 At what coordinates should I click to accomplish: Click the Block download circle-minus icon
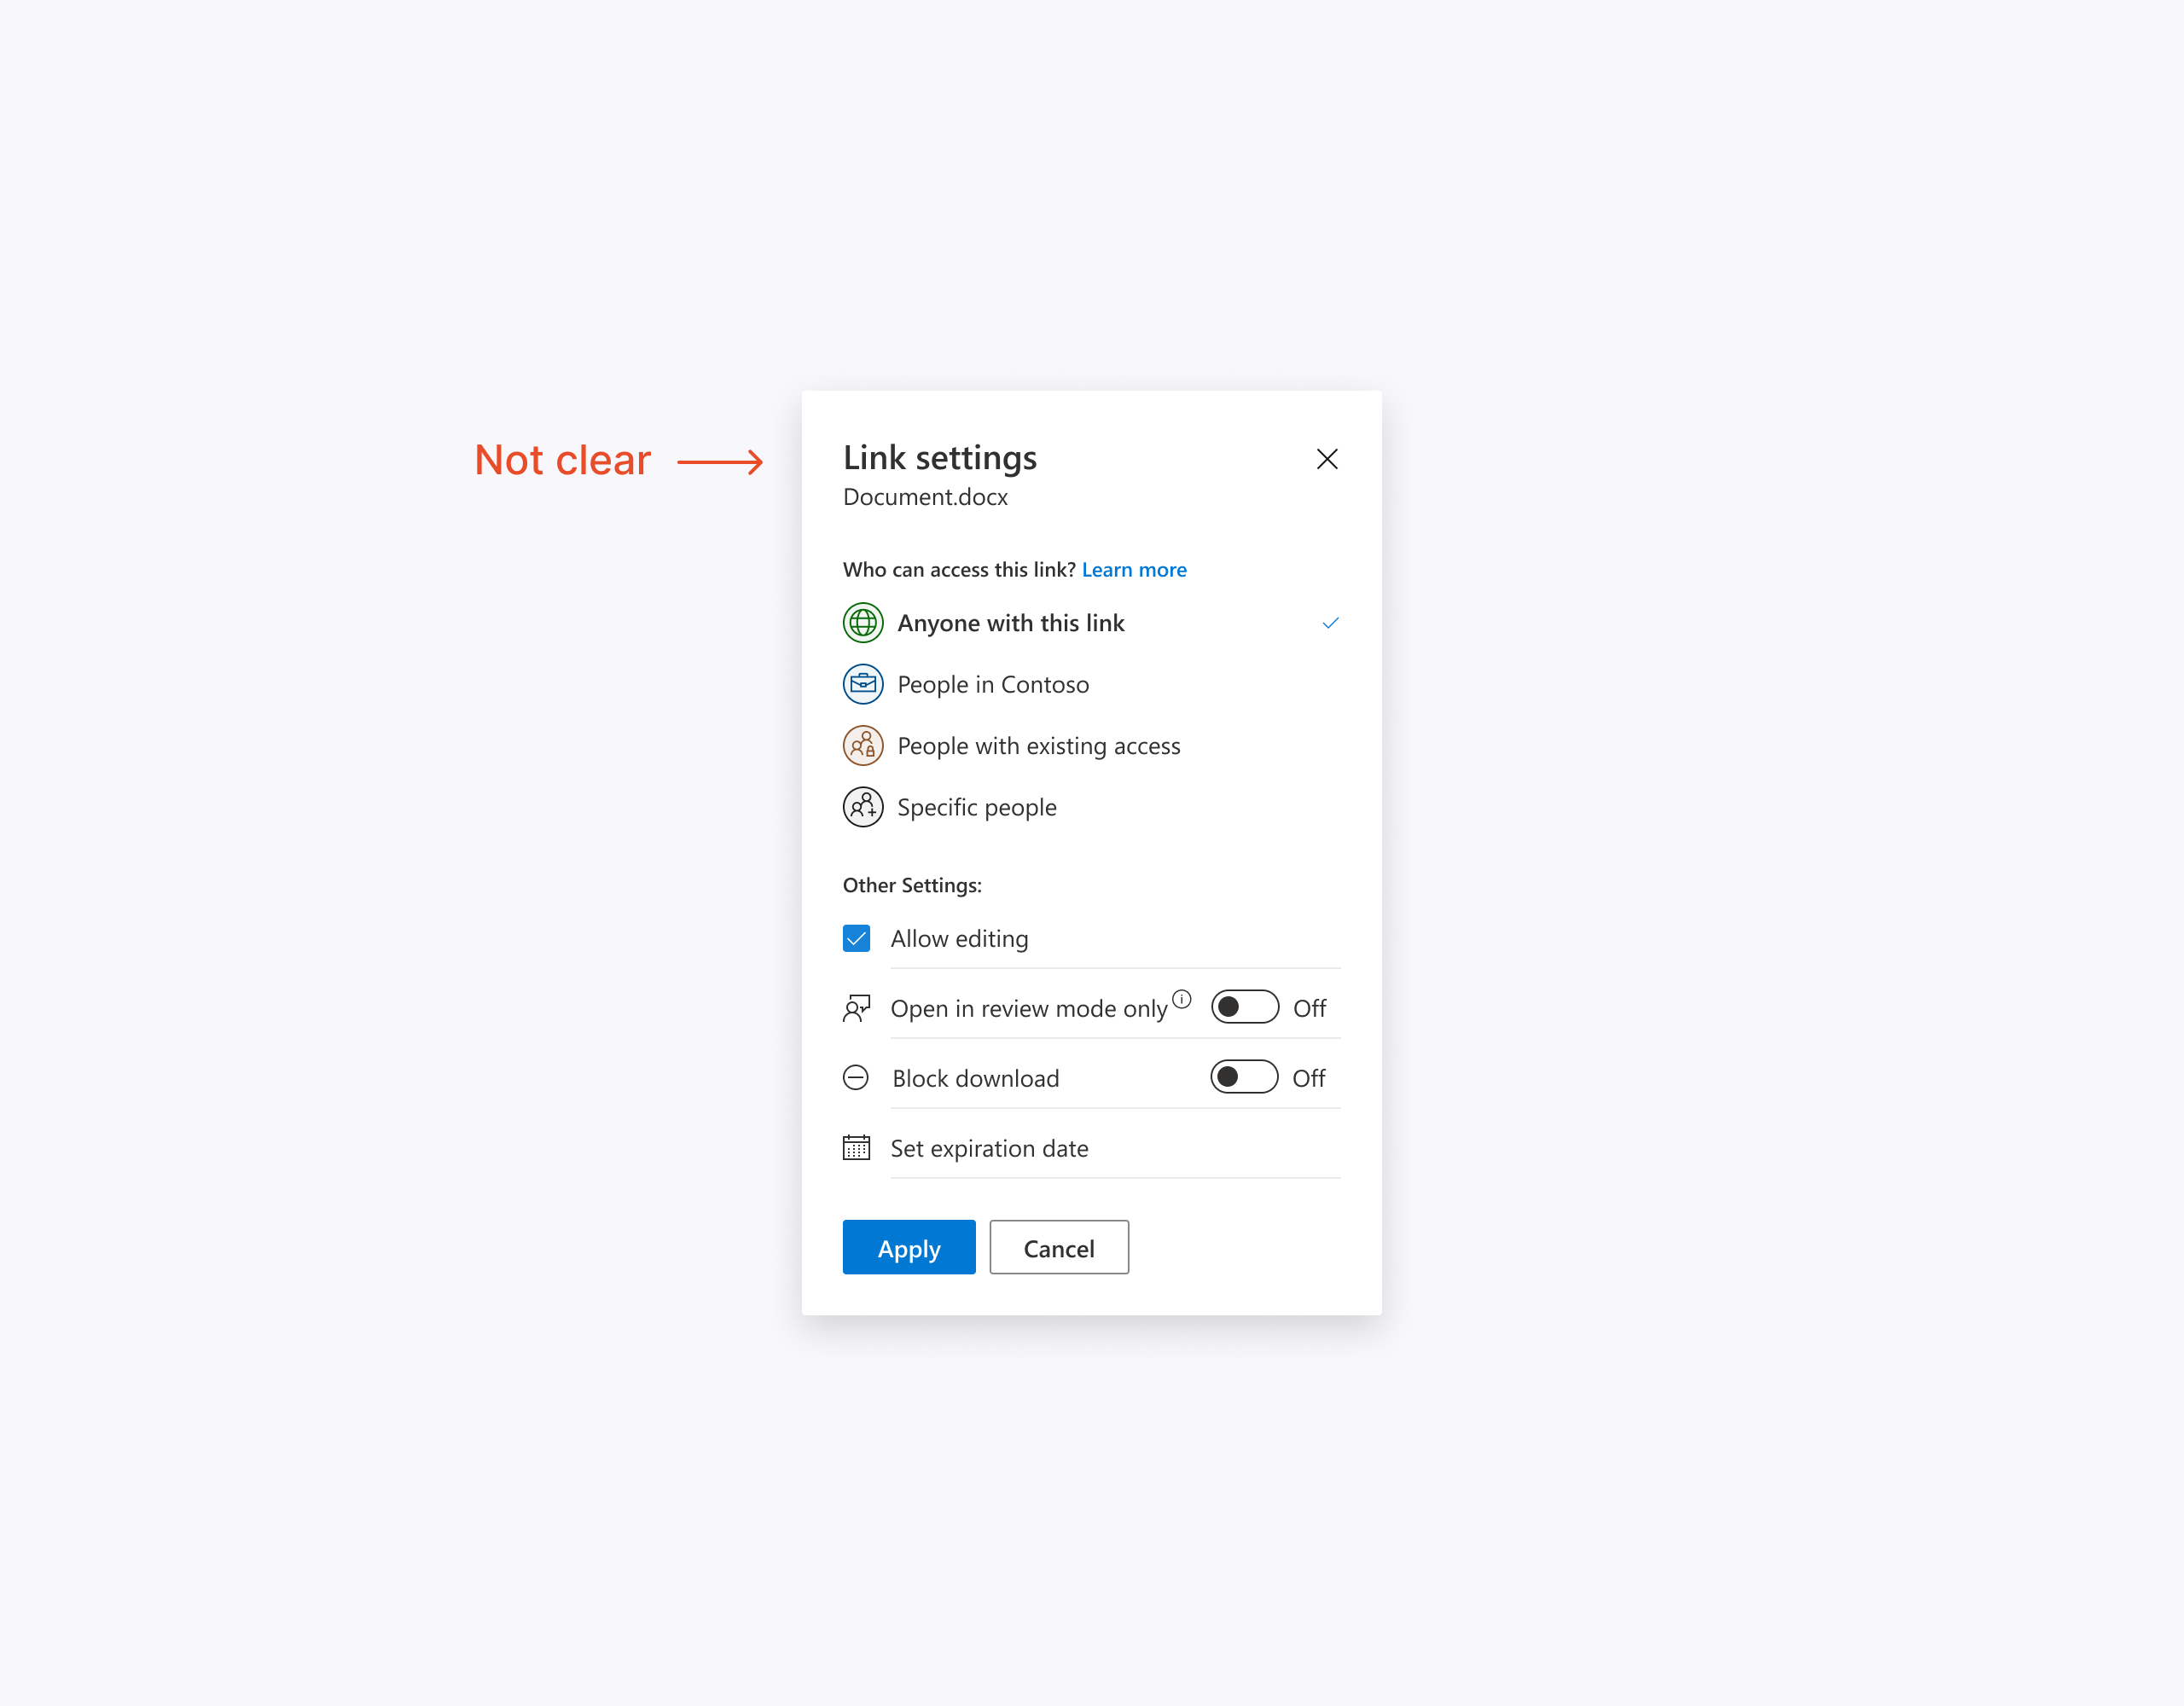point(856,1077)
